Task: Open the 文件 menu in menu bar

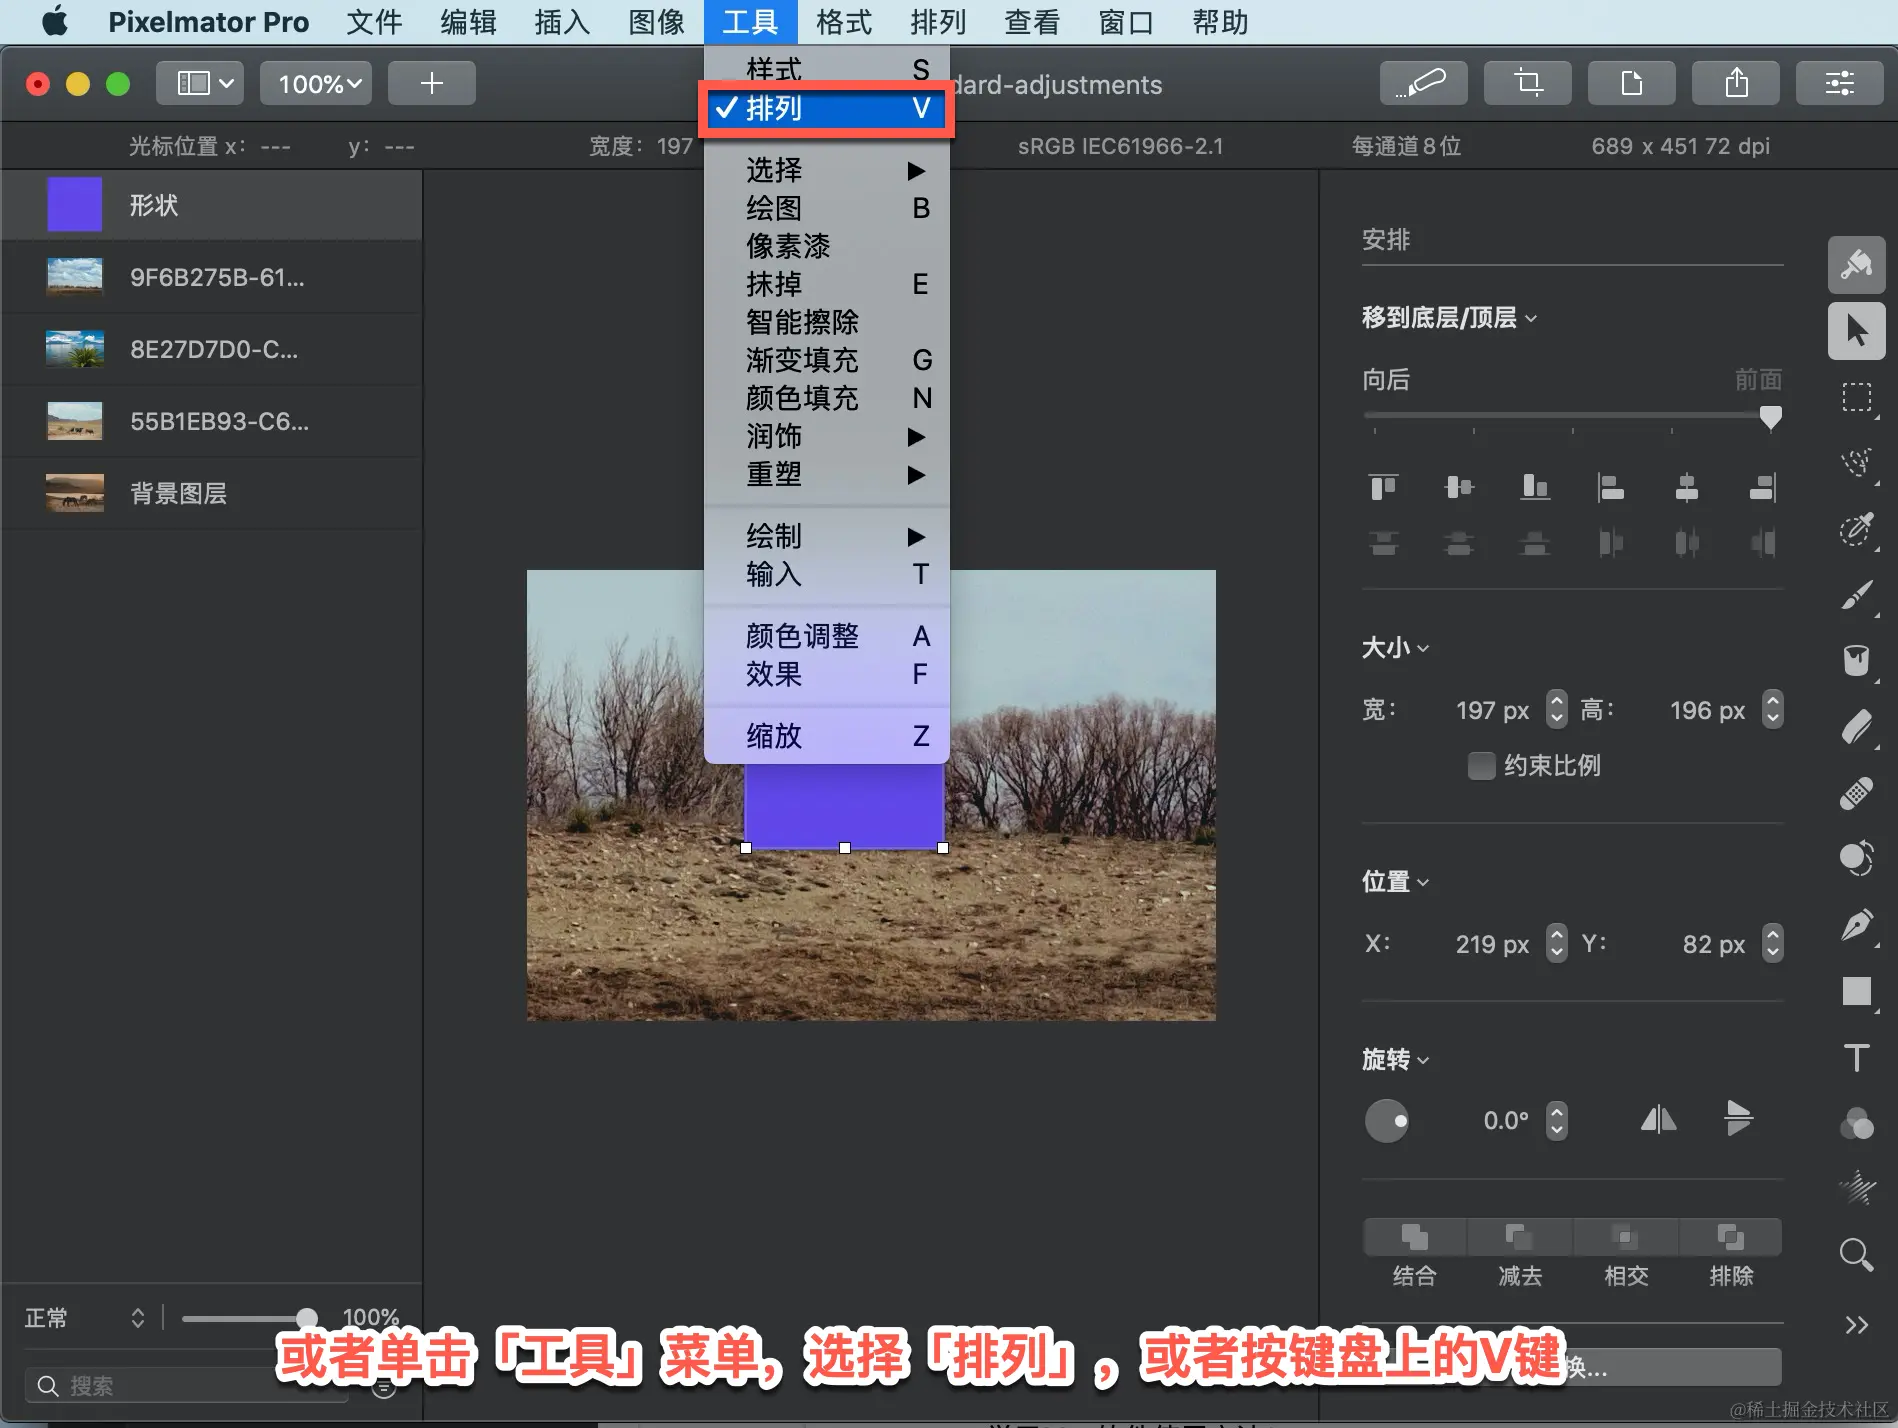Action: pos(374,22)
